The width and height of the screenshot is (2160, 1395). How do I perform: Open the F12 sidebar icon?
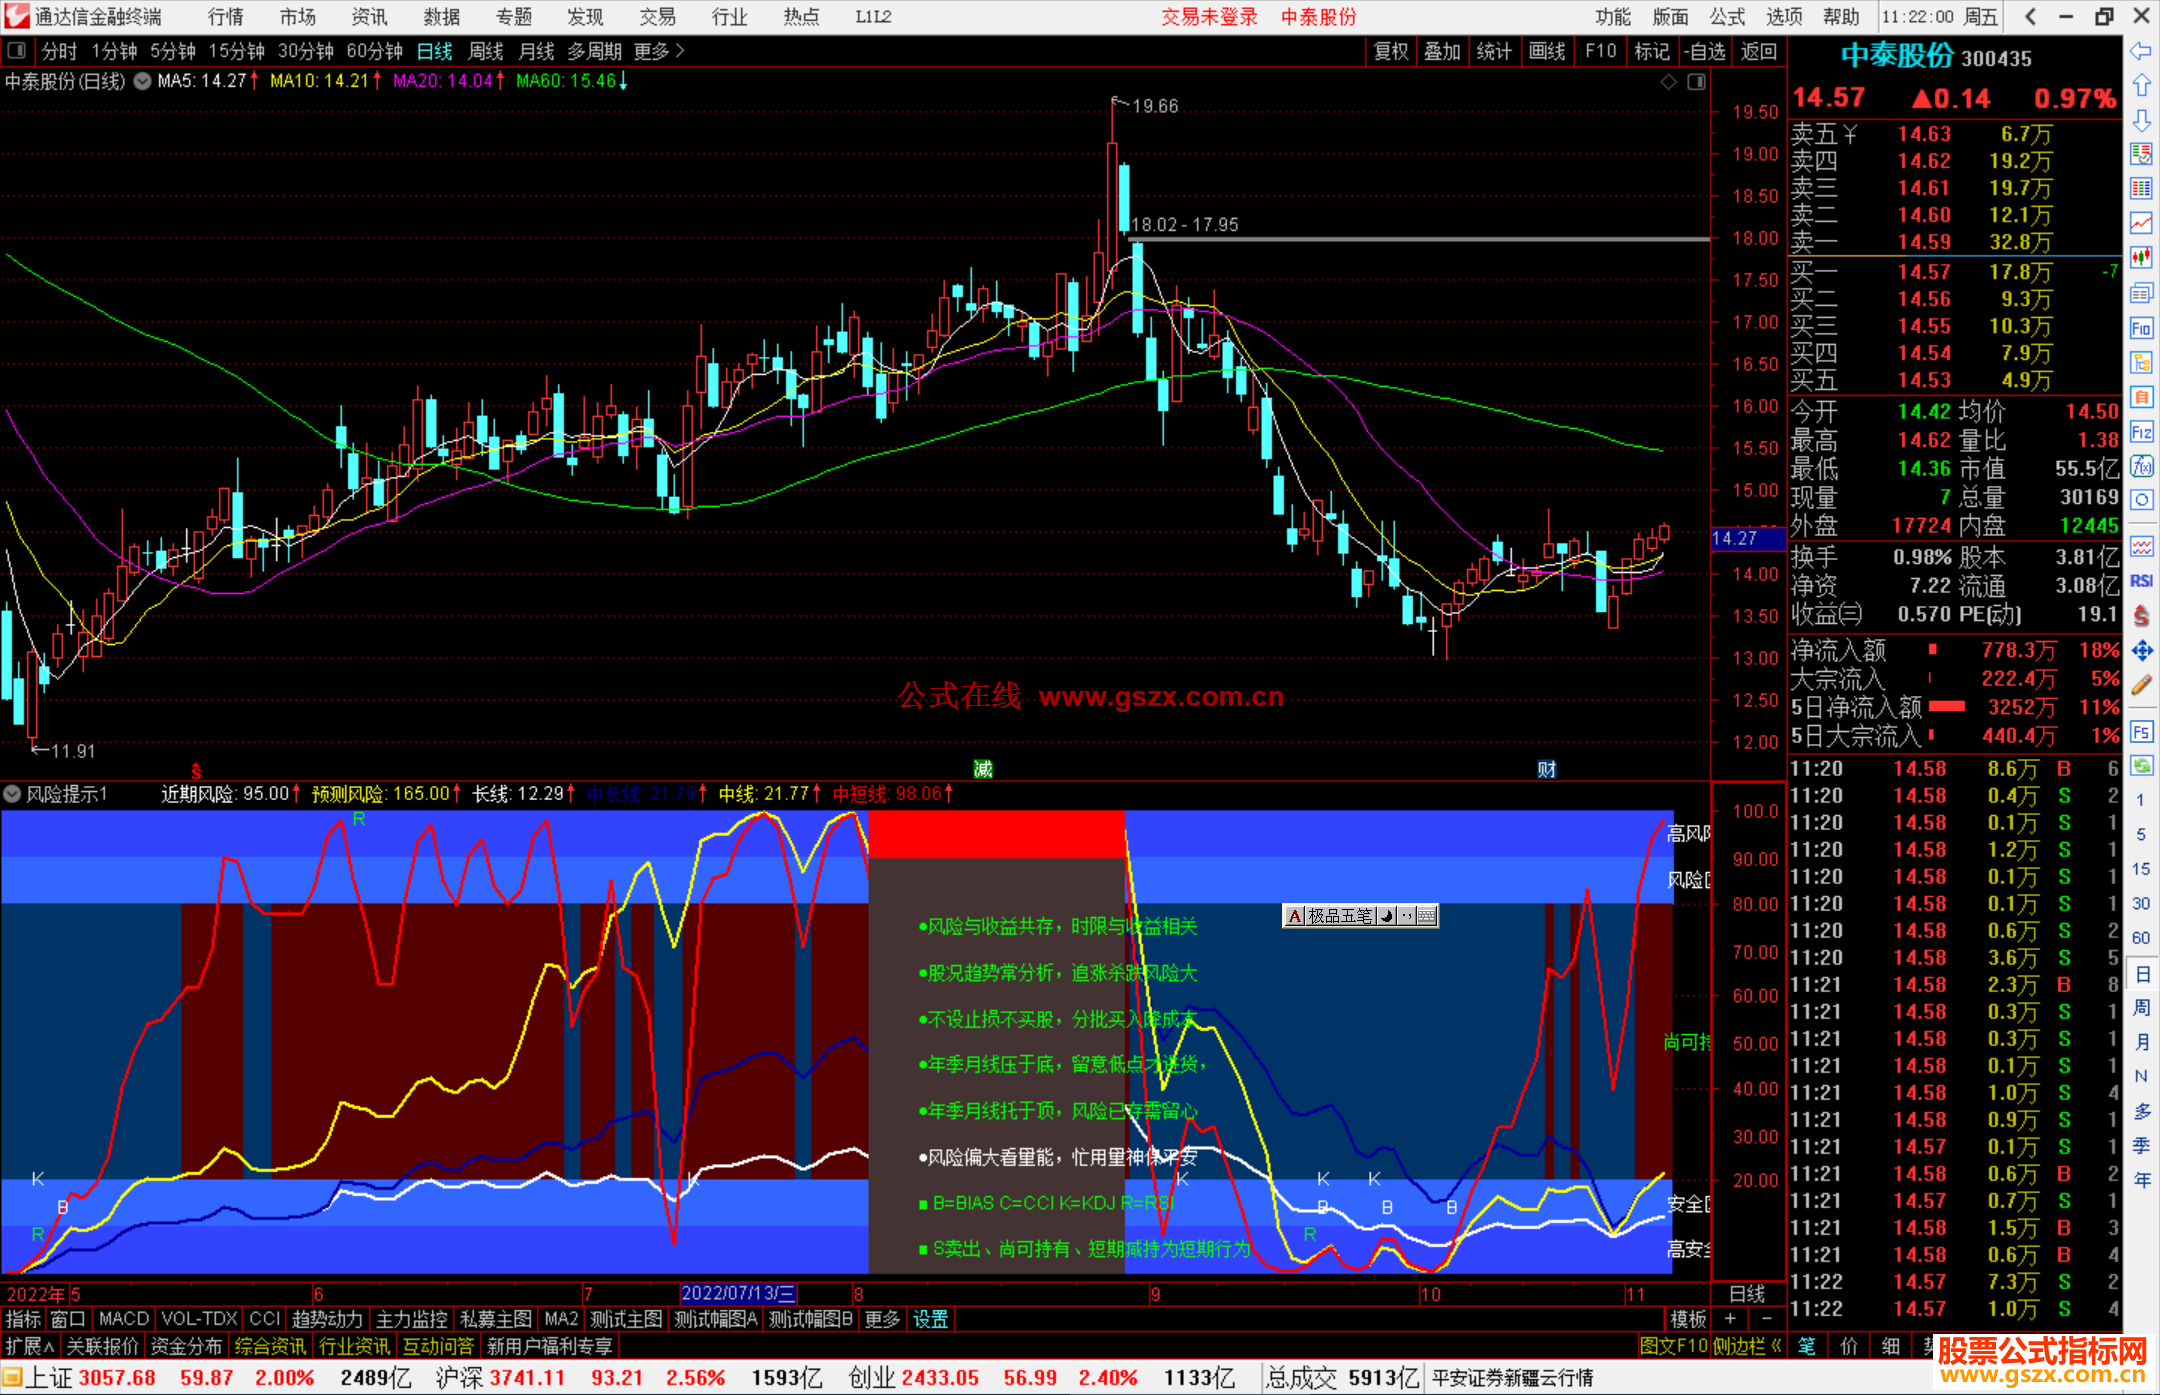tap(2141, 432)
